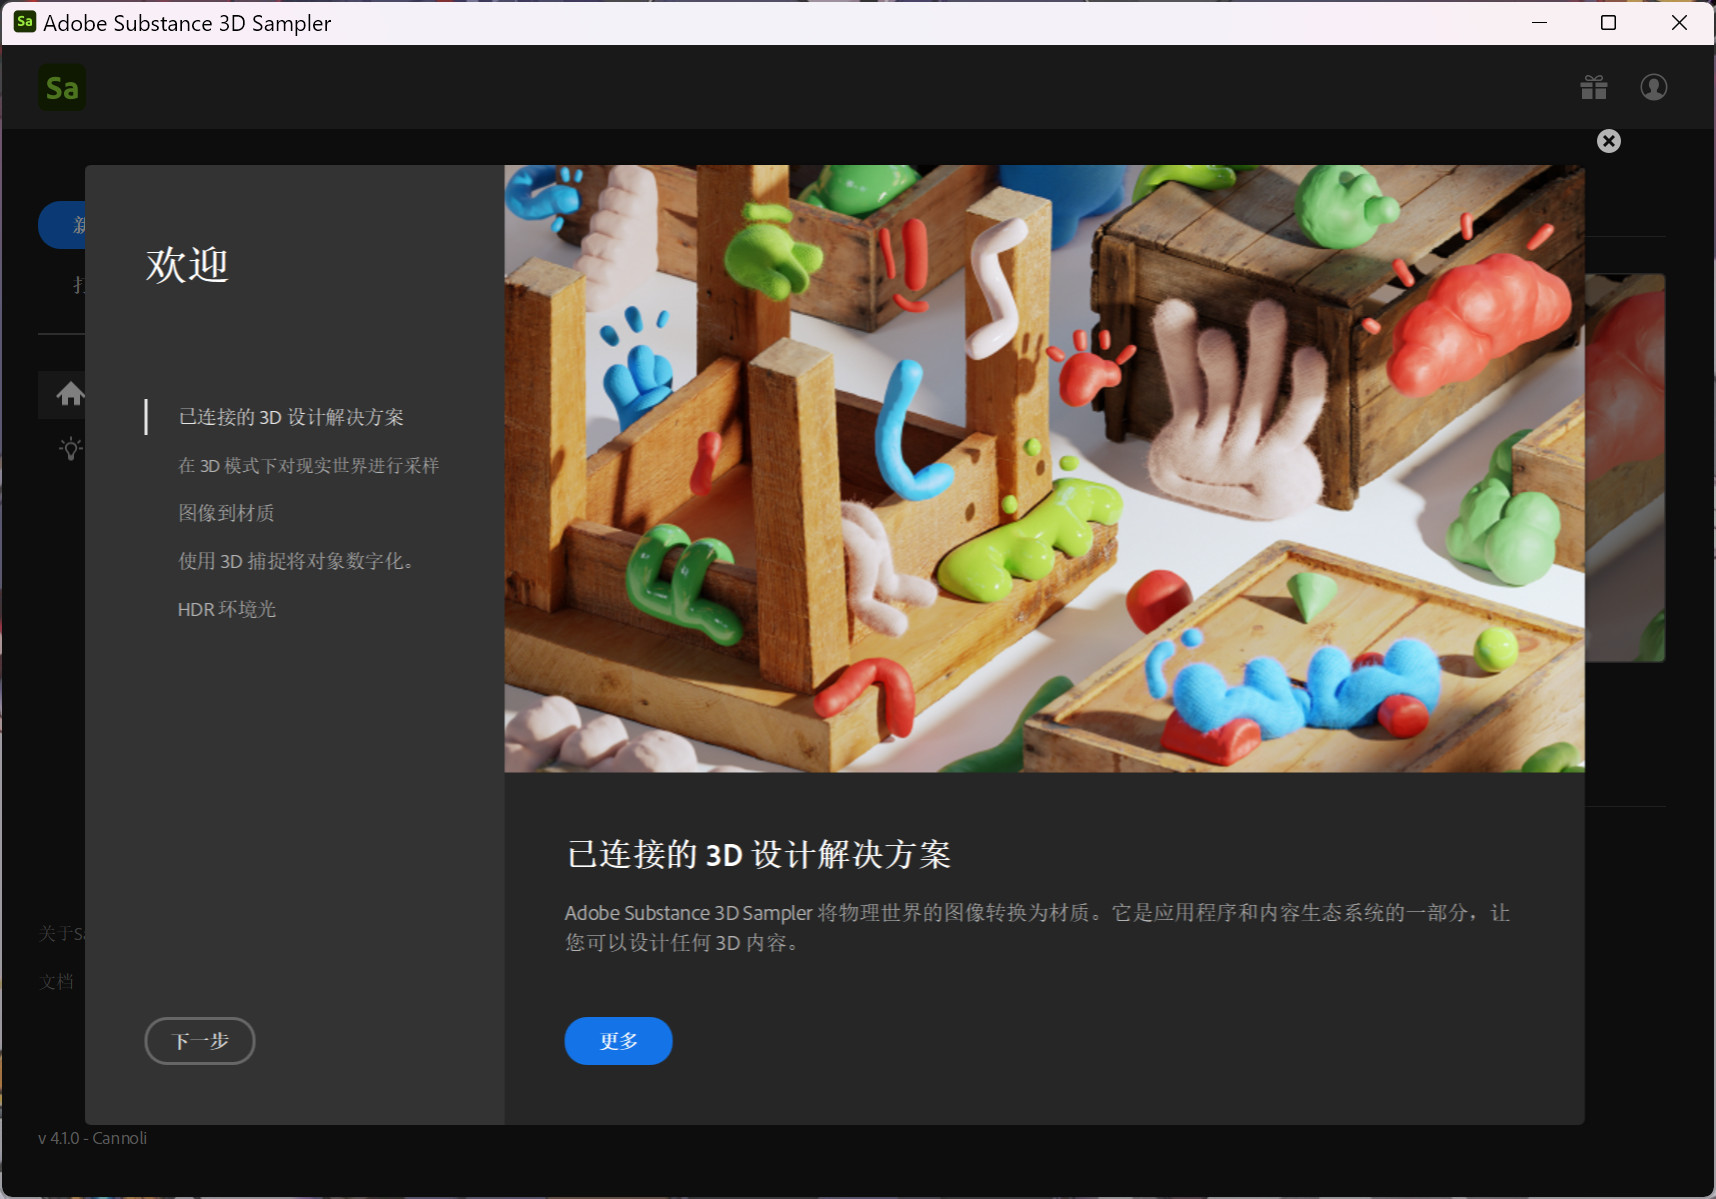This screenshot has height=1199, width=1716.
Task: Click the blue 更多 button
Action: [x=618, y=1041]
